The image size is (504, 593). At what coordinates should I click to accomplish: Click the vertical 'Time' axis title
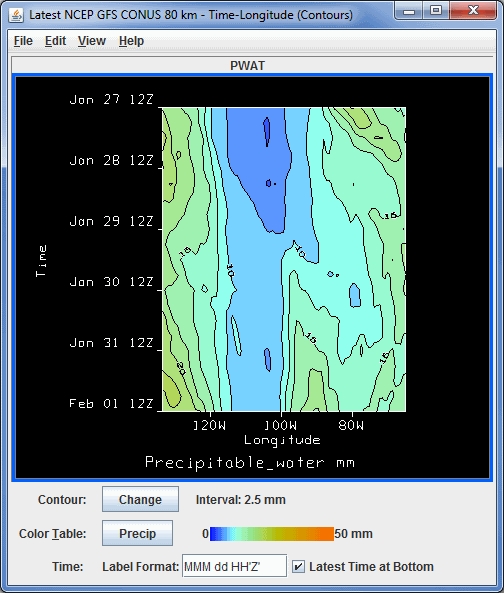coord(41,261)
